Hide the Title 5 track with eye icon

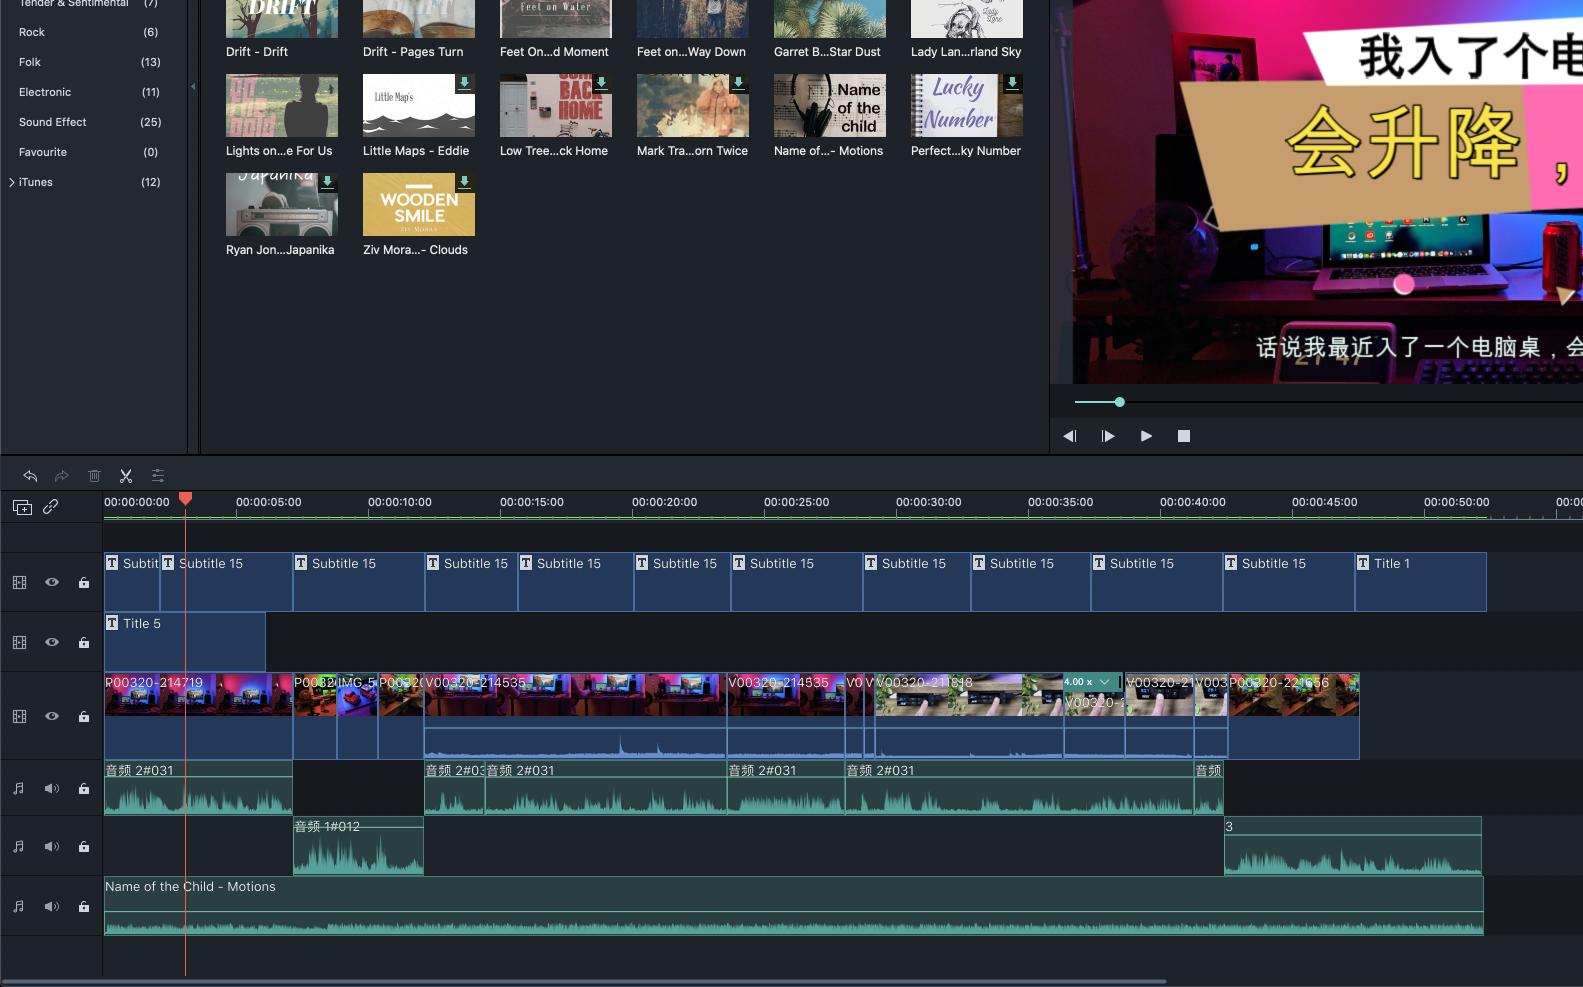pyautogui.click(x=52, y=643)
